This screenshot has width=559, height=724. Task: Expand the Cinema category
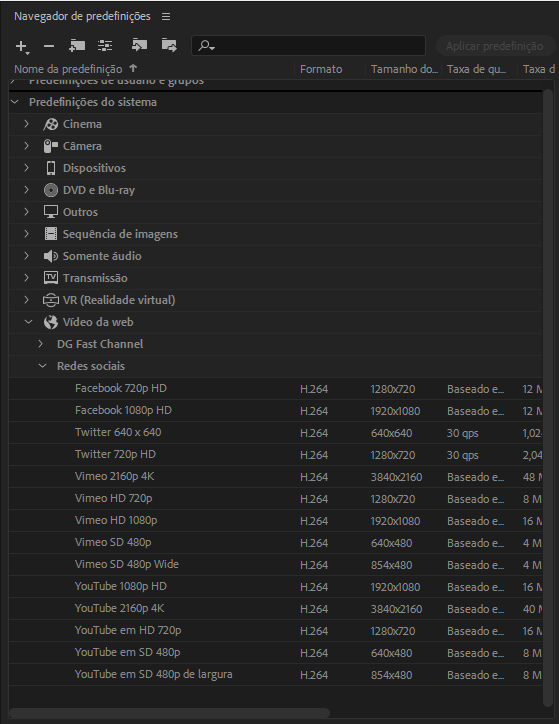(x=26, y=124)
